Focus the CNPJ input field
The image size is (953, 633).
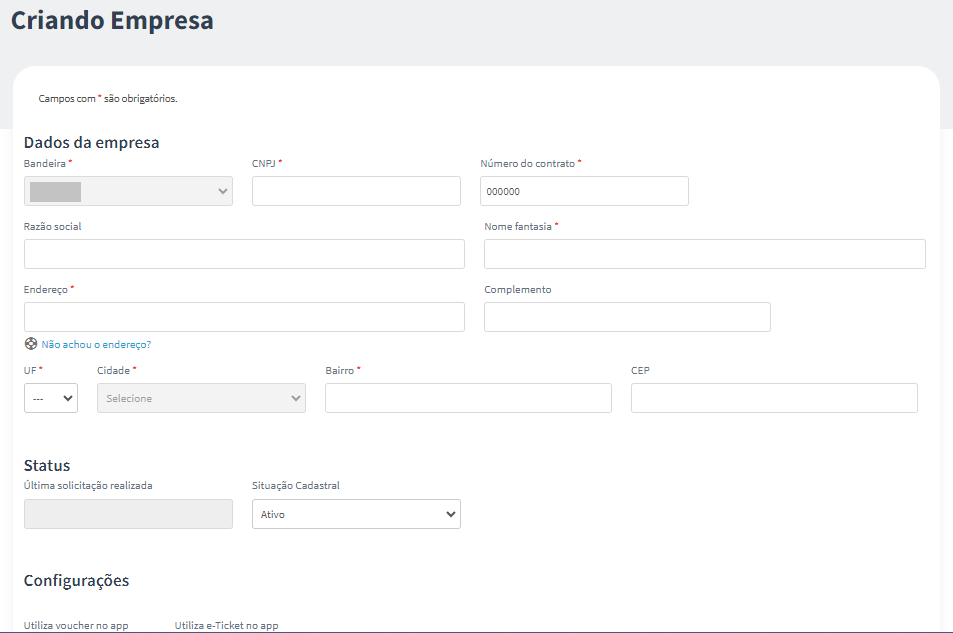click(356, 191)
